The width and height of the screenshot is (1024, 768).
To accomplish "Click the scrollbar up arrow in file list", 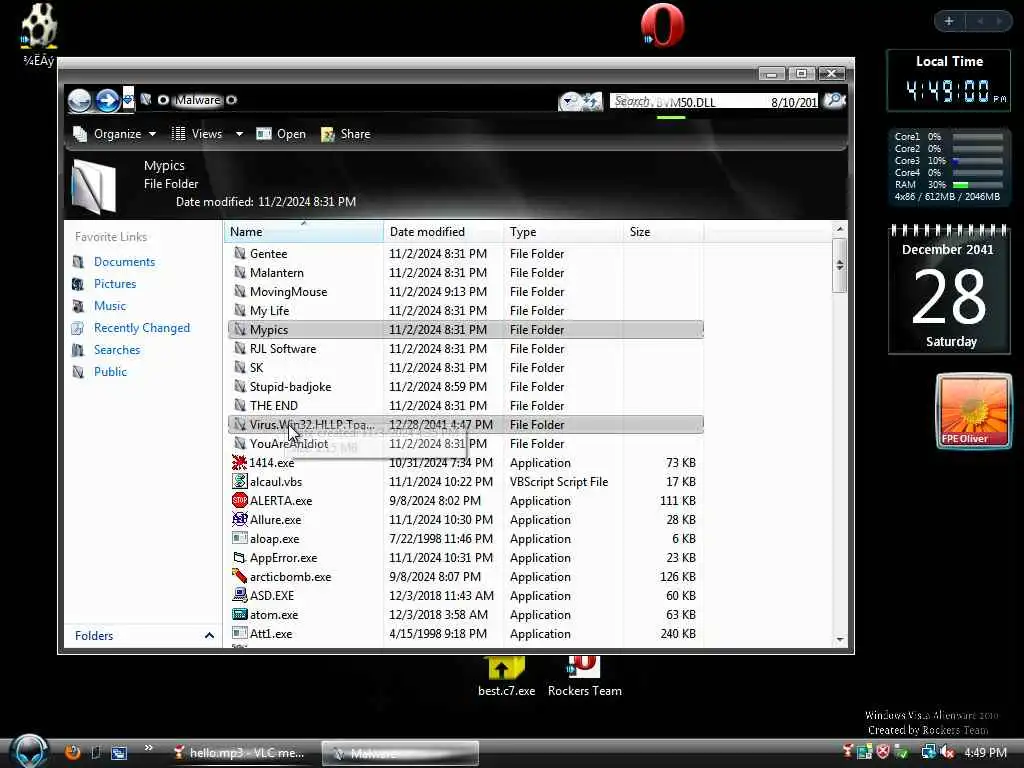I will pyautogui.click(x=840, y=229).
